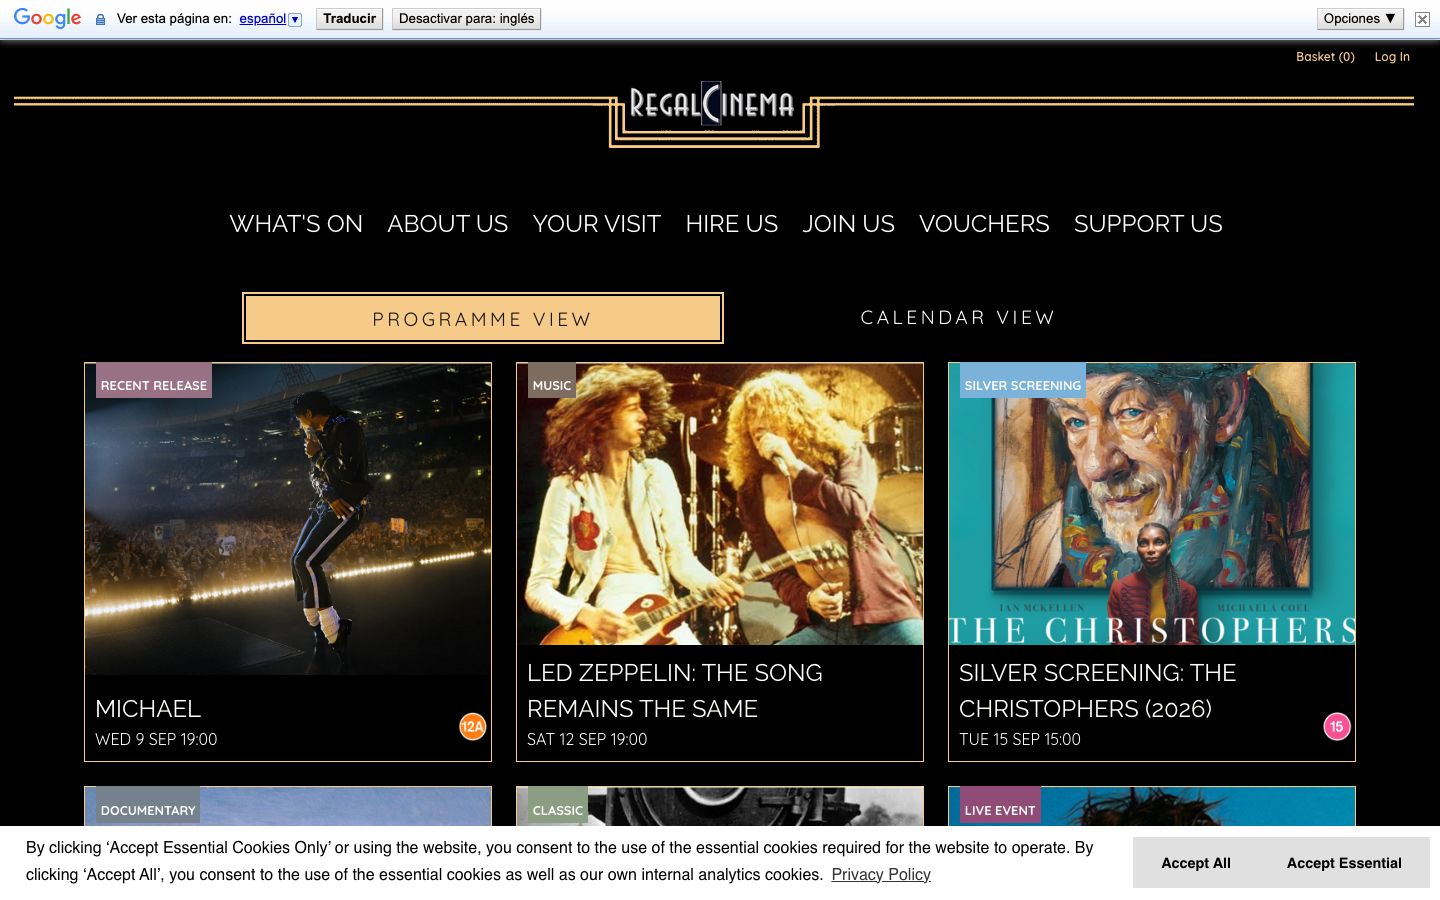The height and width of the screenshot is (900, 1440).
Task: Click the Regal Cinema logo
Action: point(714,112)
